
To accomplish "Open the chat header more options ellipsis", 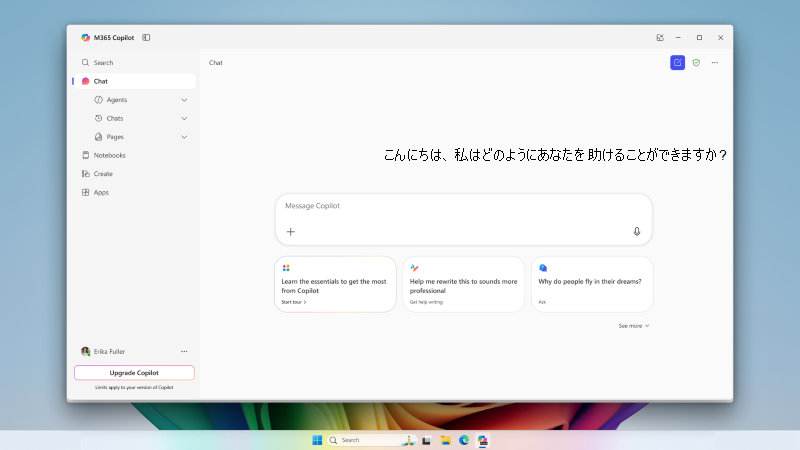I will pos(715,63).
